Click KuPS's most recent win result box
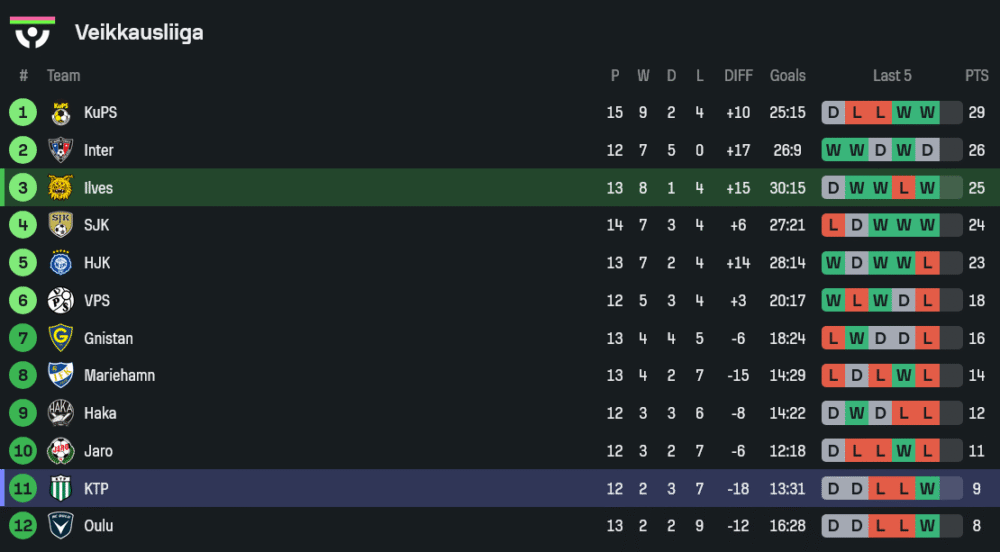Screen dimensions: 1000x552 (x=927, y=113)
